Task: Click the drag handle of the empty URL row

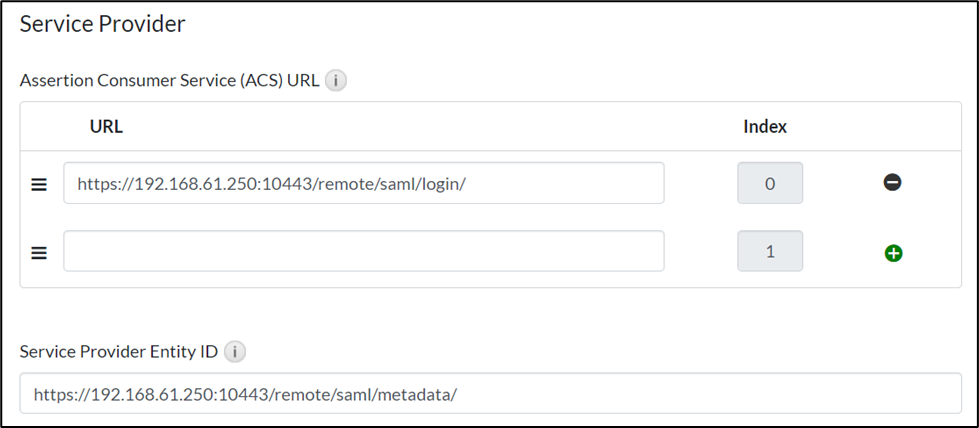Action: click(39, 252)
